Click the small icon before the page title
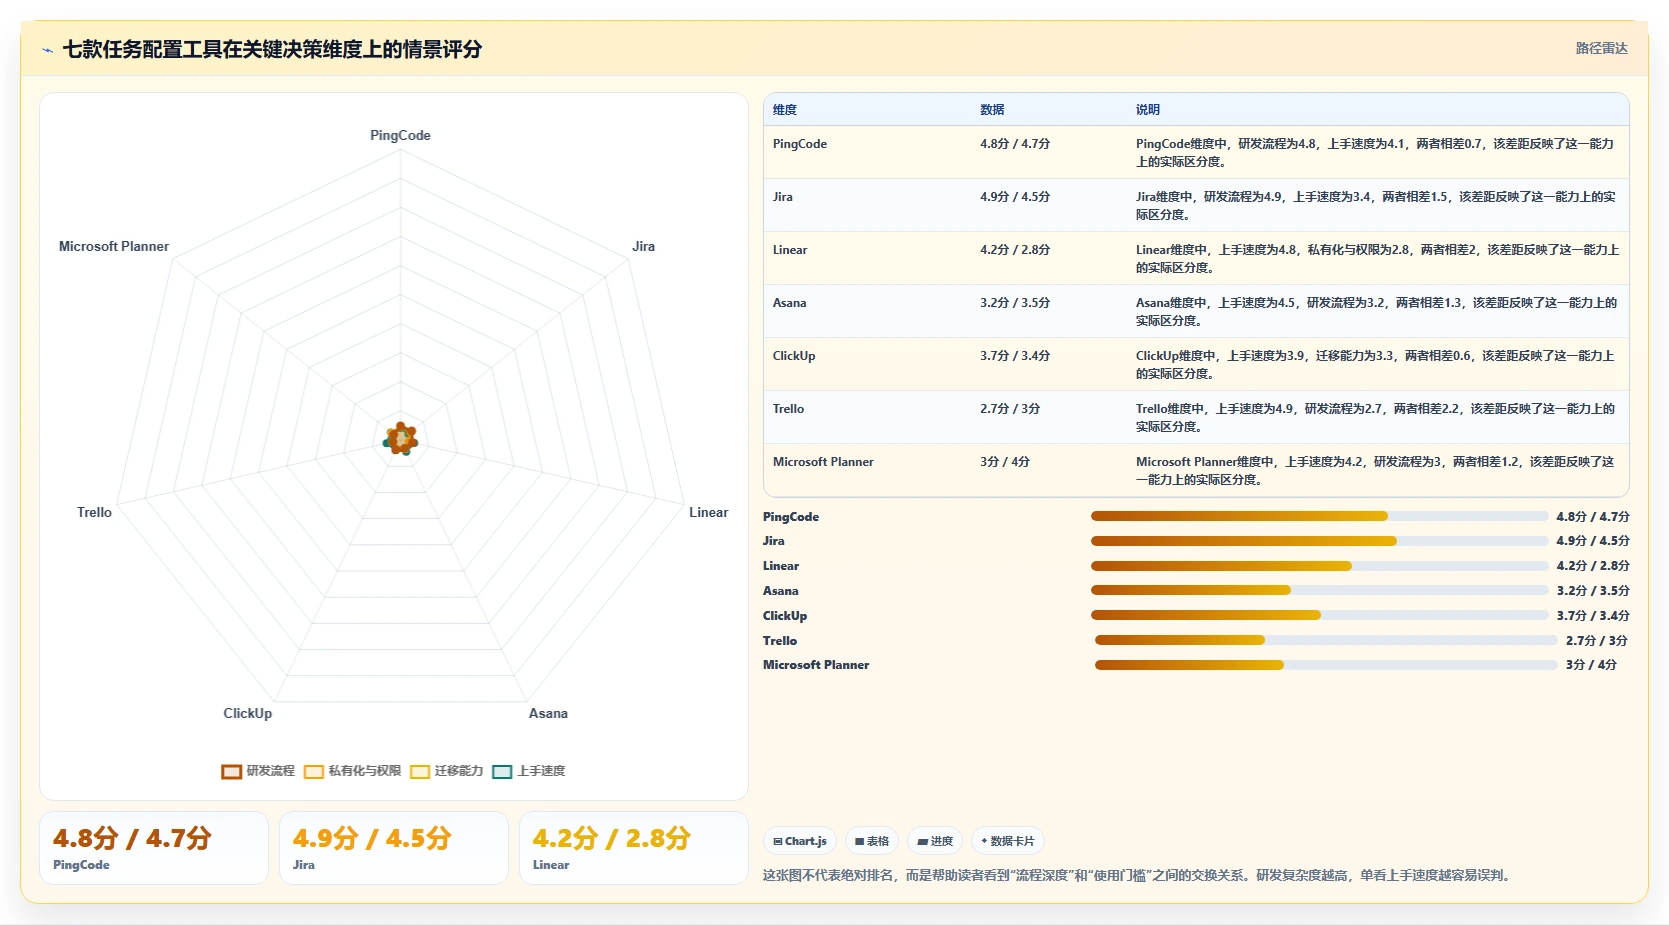The height and width of the screenshot is (925, 1669). coord(47,50)
